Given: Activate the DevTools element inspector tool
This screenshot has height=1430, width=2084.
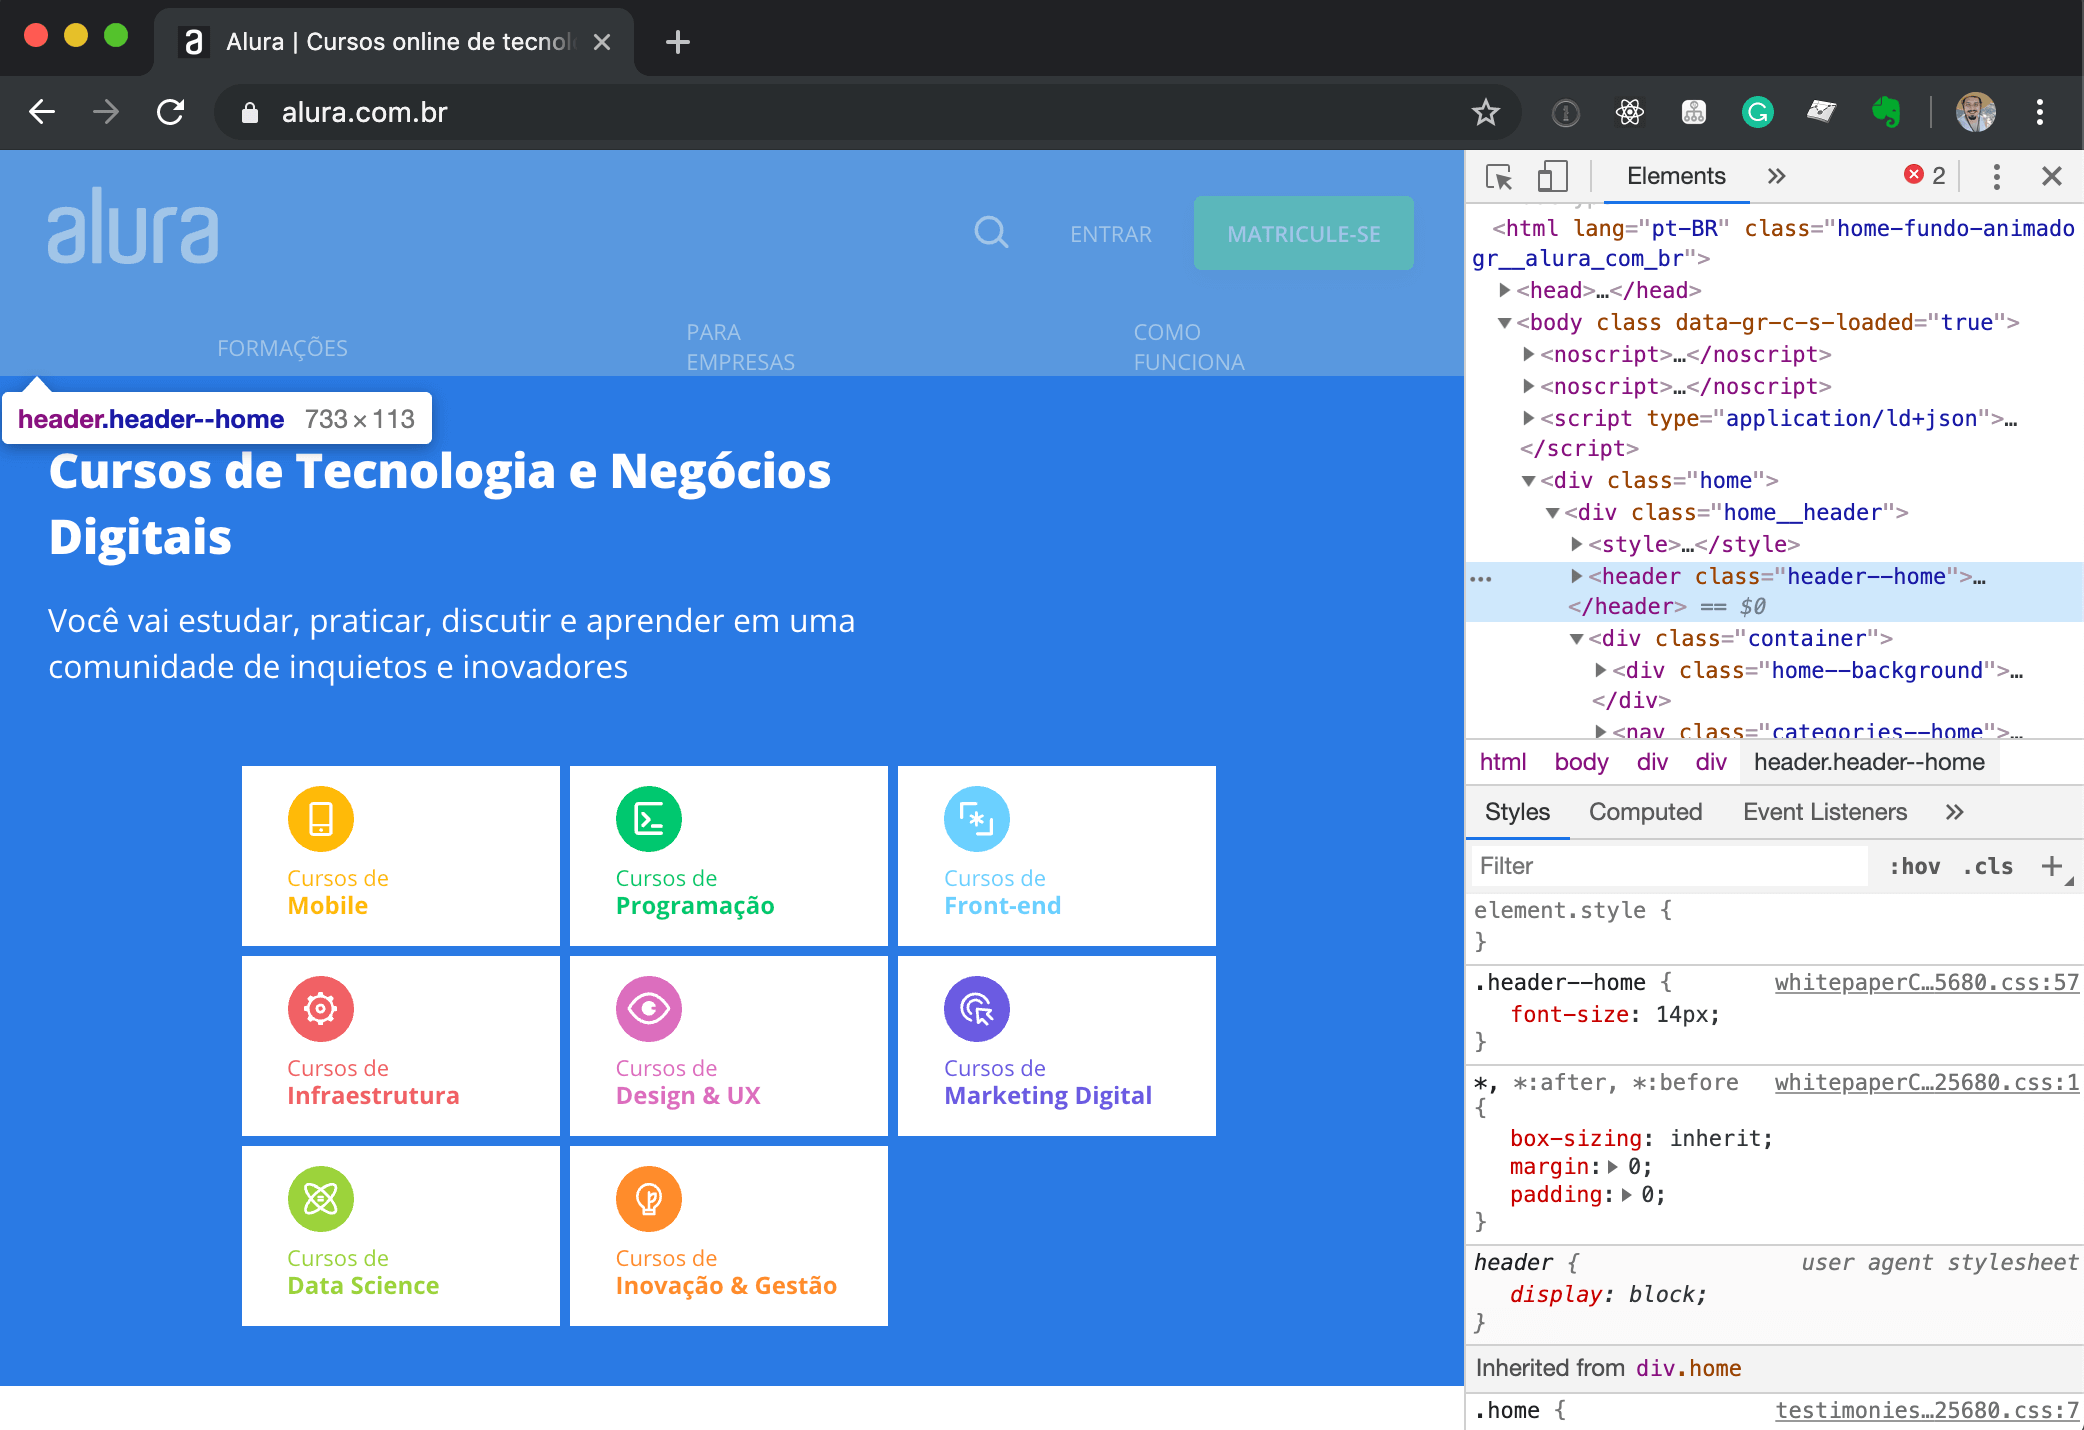Looking at the screenshot, I should (x=1499, y=177).
